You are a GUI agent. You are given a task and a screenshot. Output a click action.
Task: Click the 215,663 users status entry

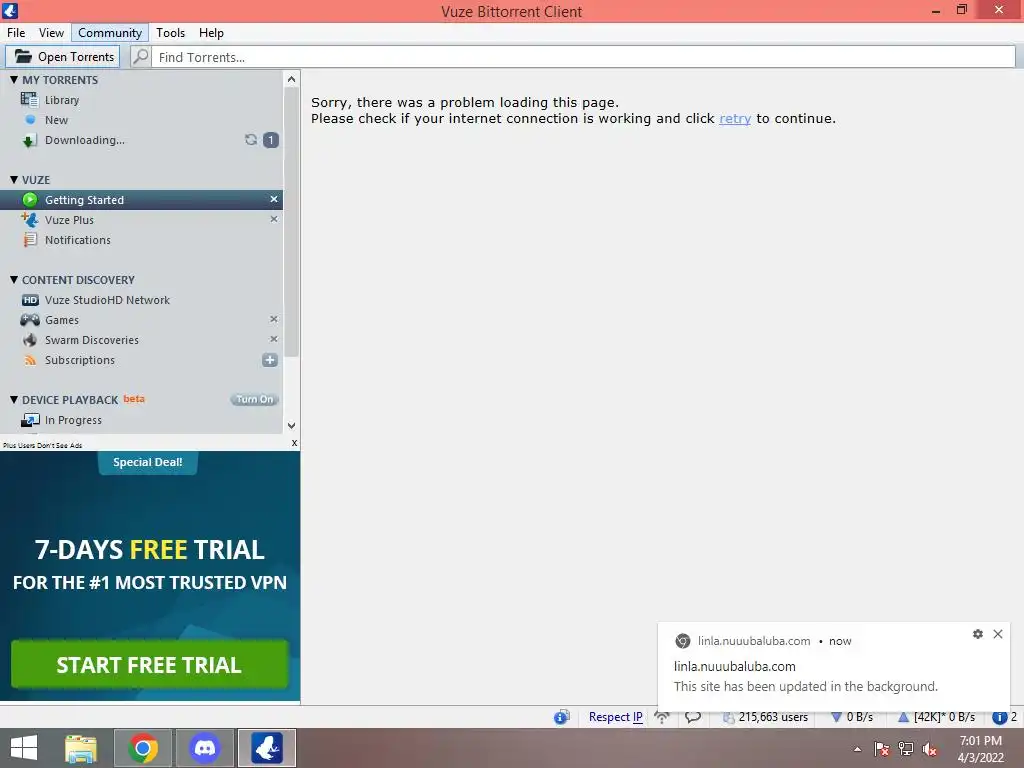(765, 717)
